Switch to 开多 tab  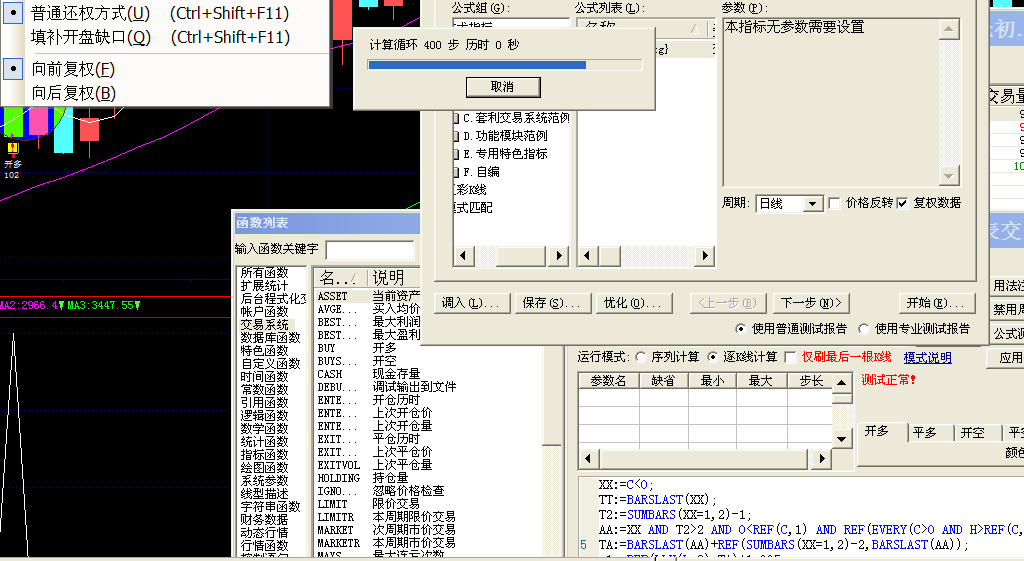882,431
